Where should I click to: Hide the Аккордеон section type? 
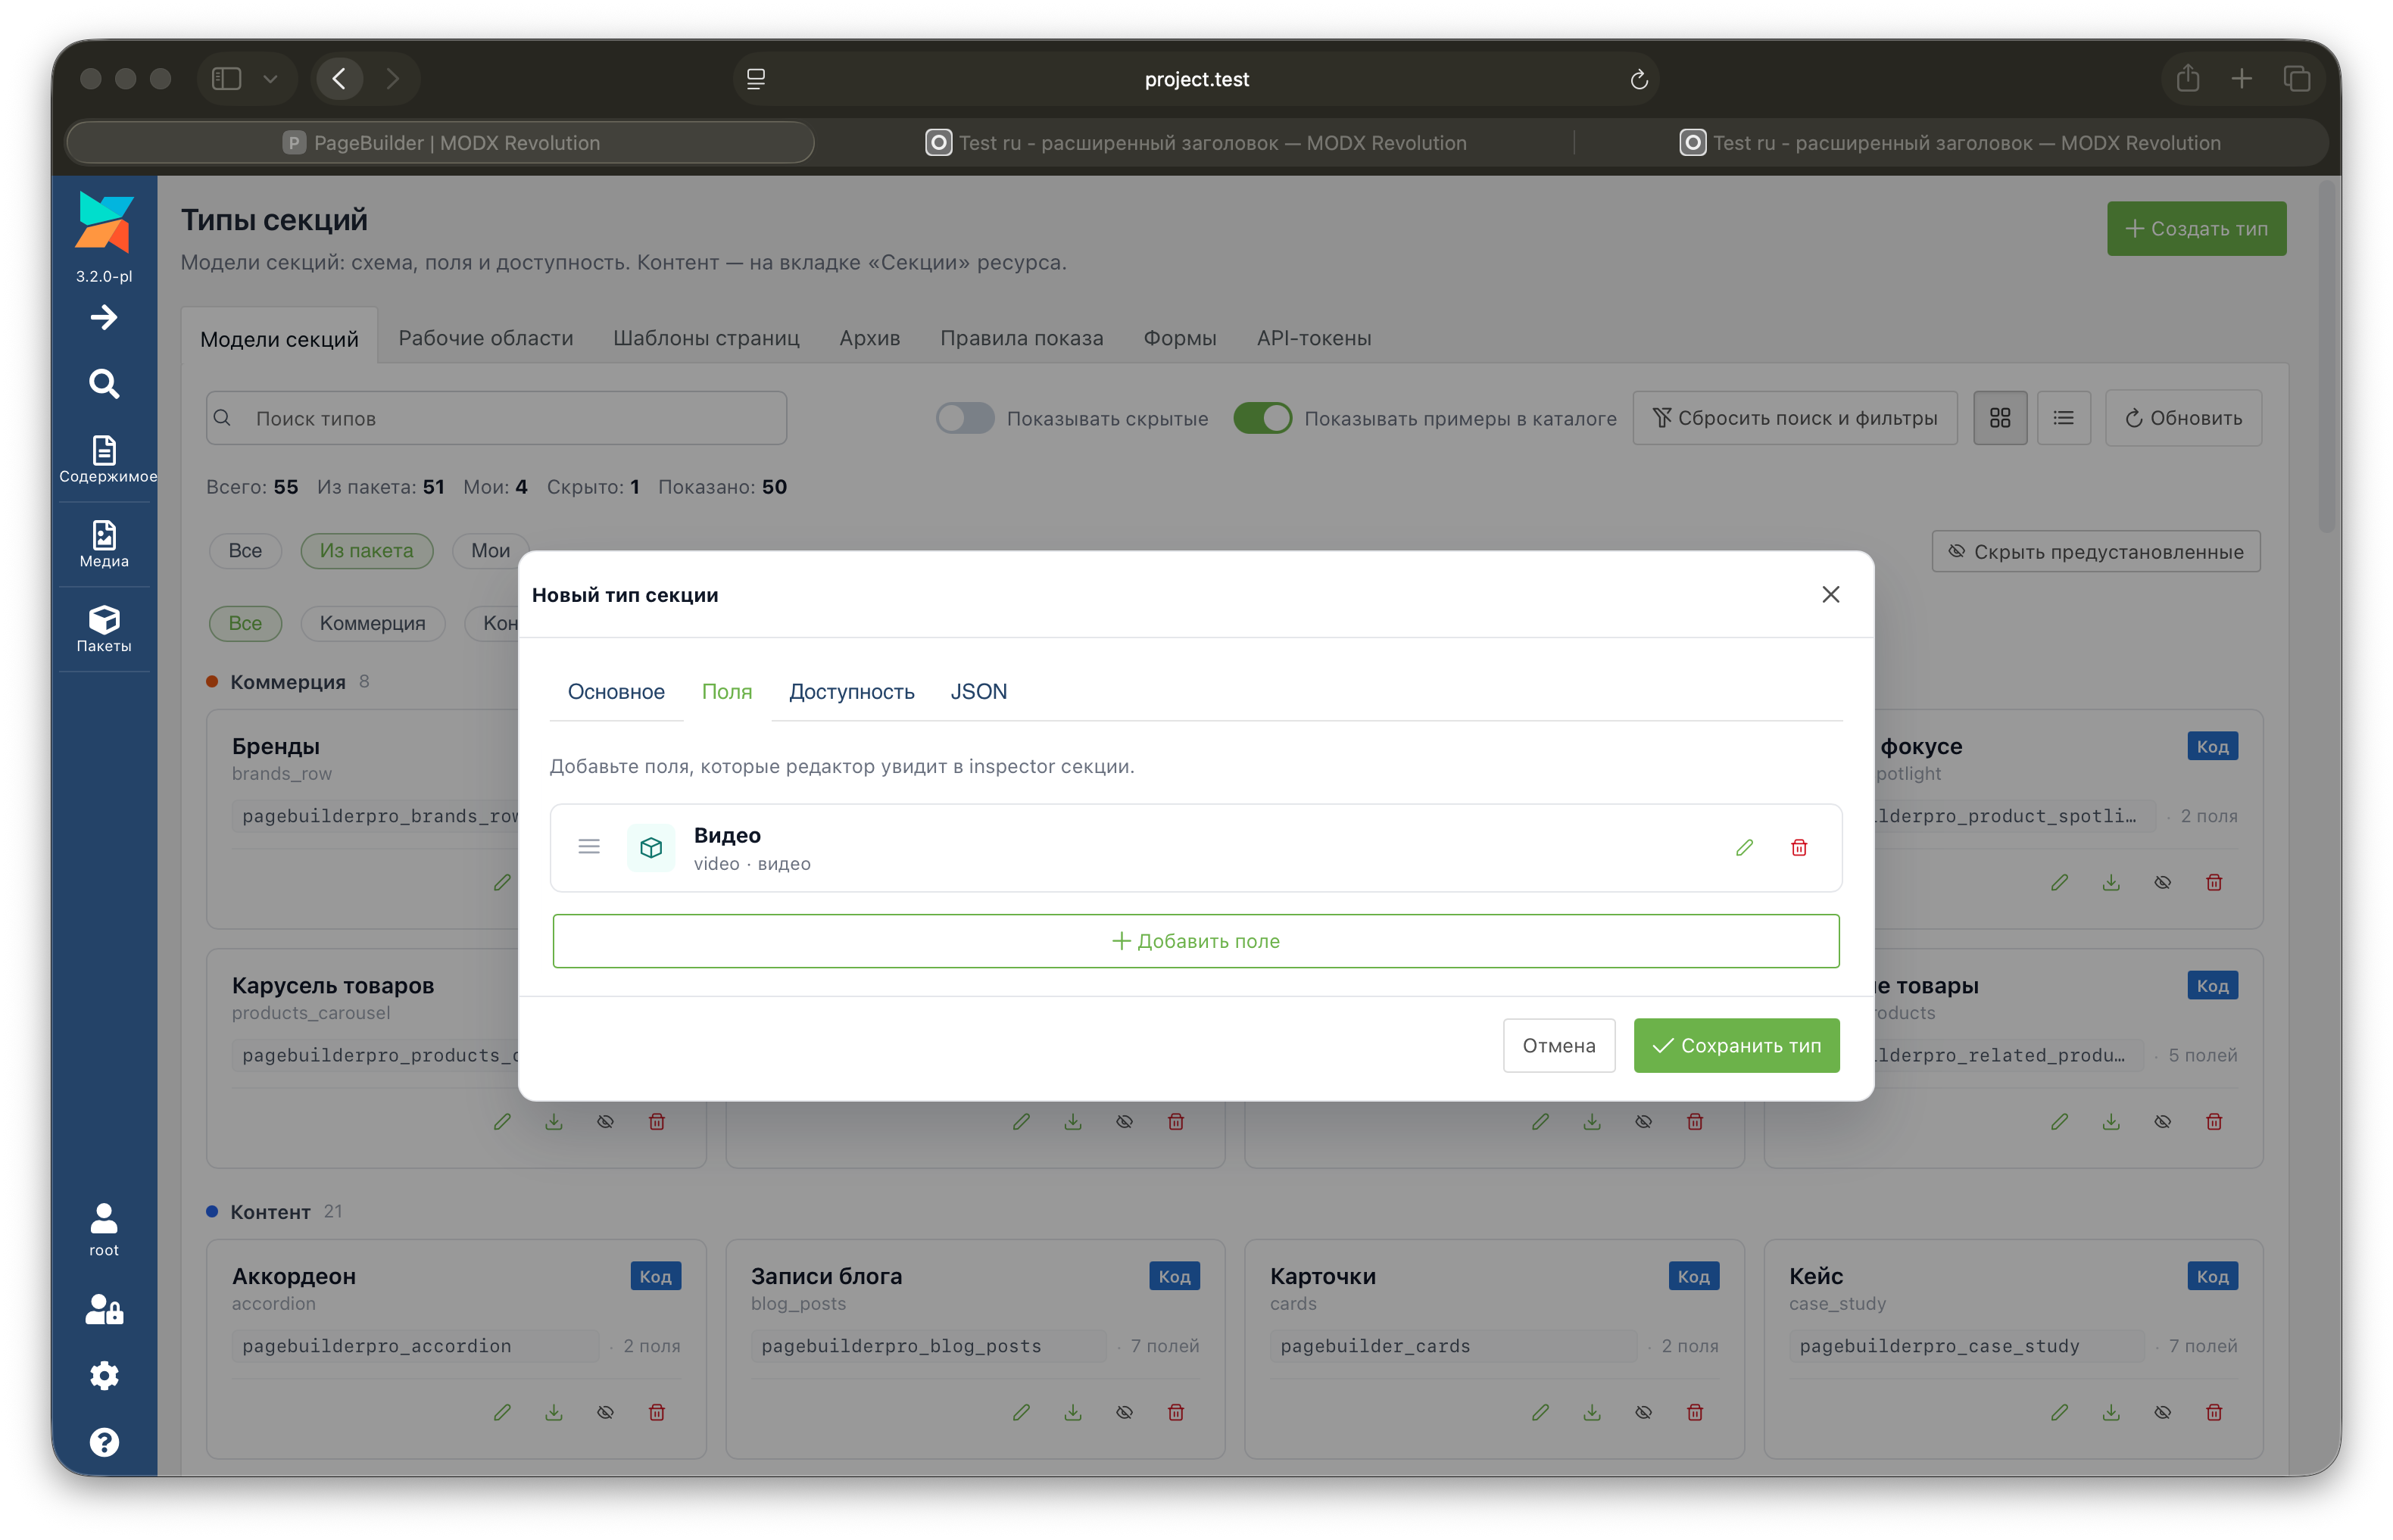click(605, 1412)
